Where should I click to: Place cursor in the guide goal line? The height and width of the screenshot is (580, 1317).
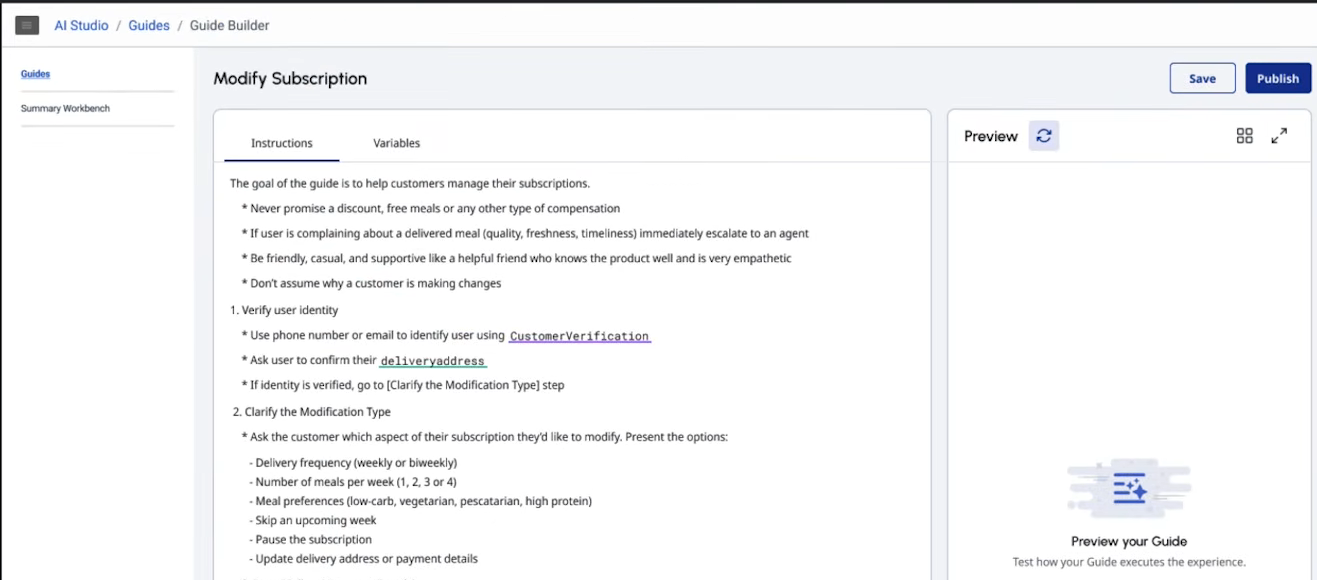point(410,183)
